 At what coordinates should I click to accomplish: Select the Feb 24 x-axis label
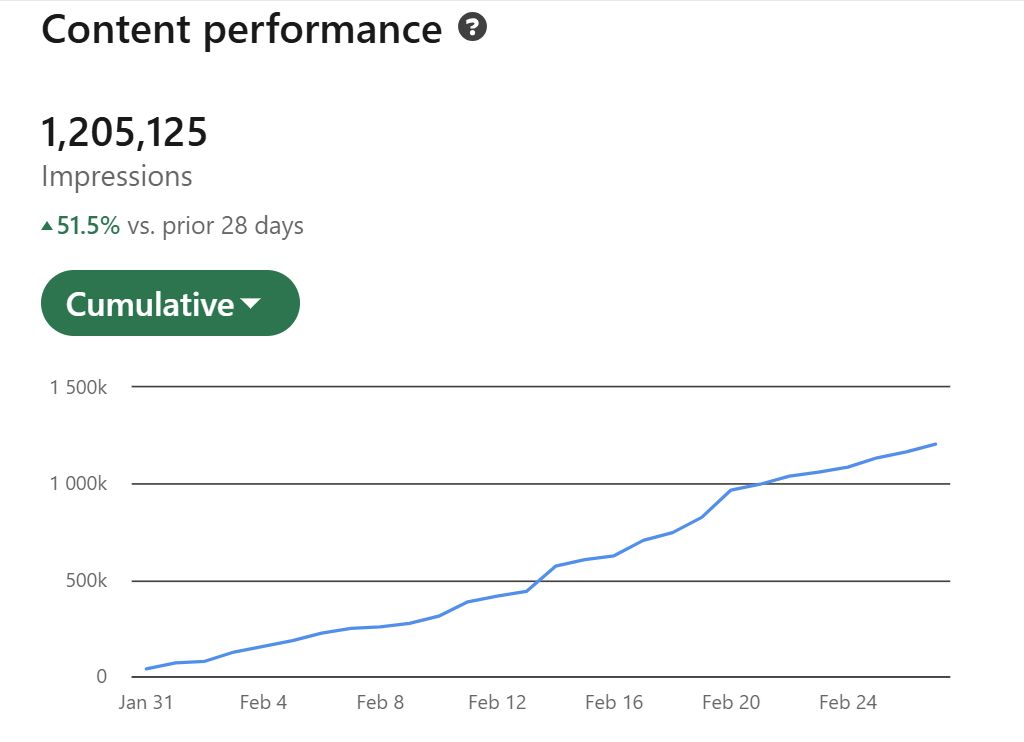[848, 703]
